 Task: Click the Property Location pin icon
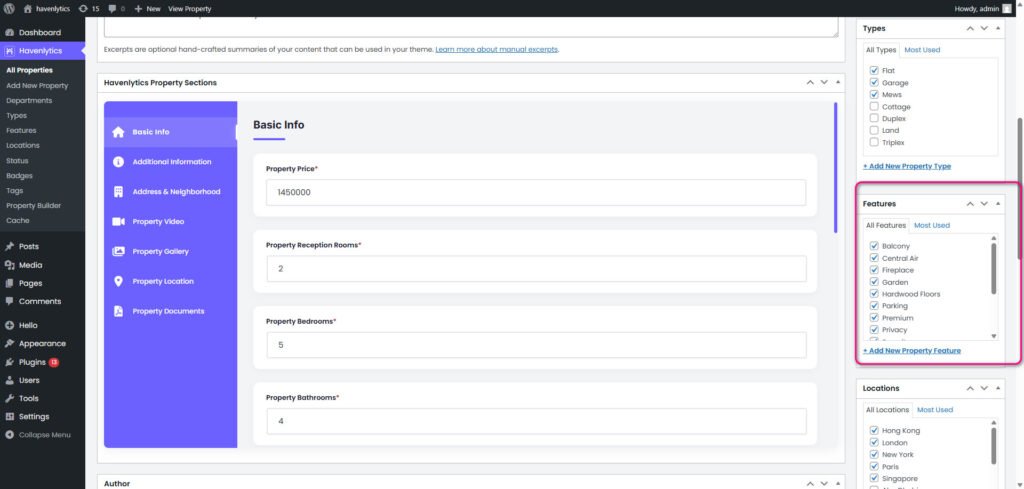(118, 282)
